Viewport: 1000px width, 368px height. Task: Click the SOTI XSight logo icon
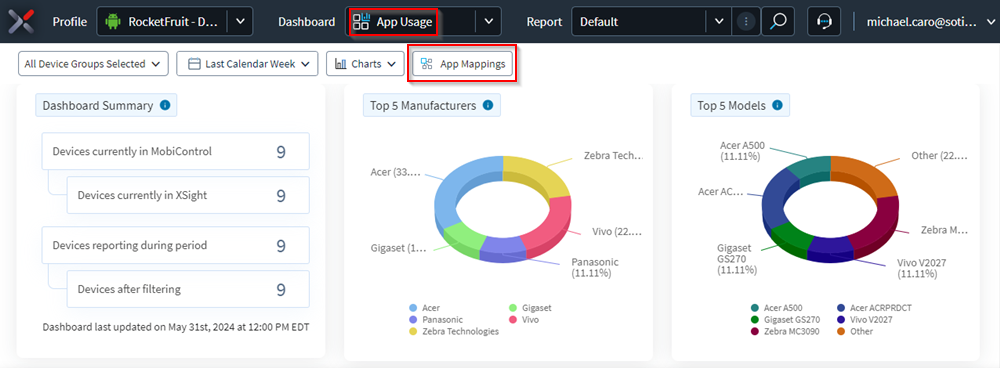point(20,21)
